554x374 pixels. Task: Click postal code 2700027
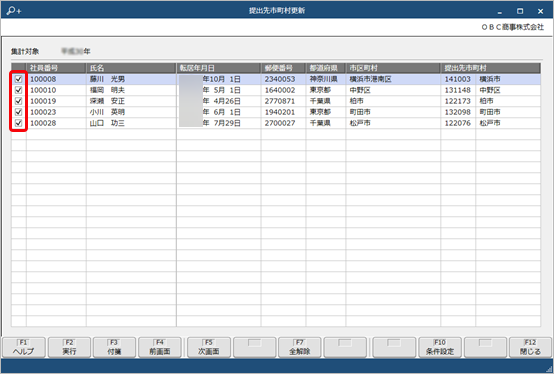click(280, 123)
